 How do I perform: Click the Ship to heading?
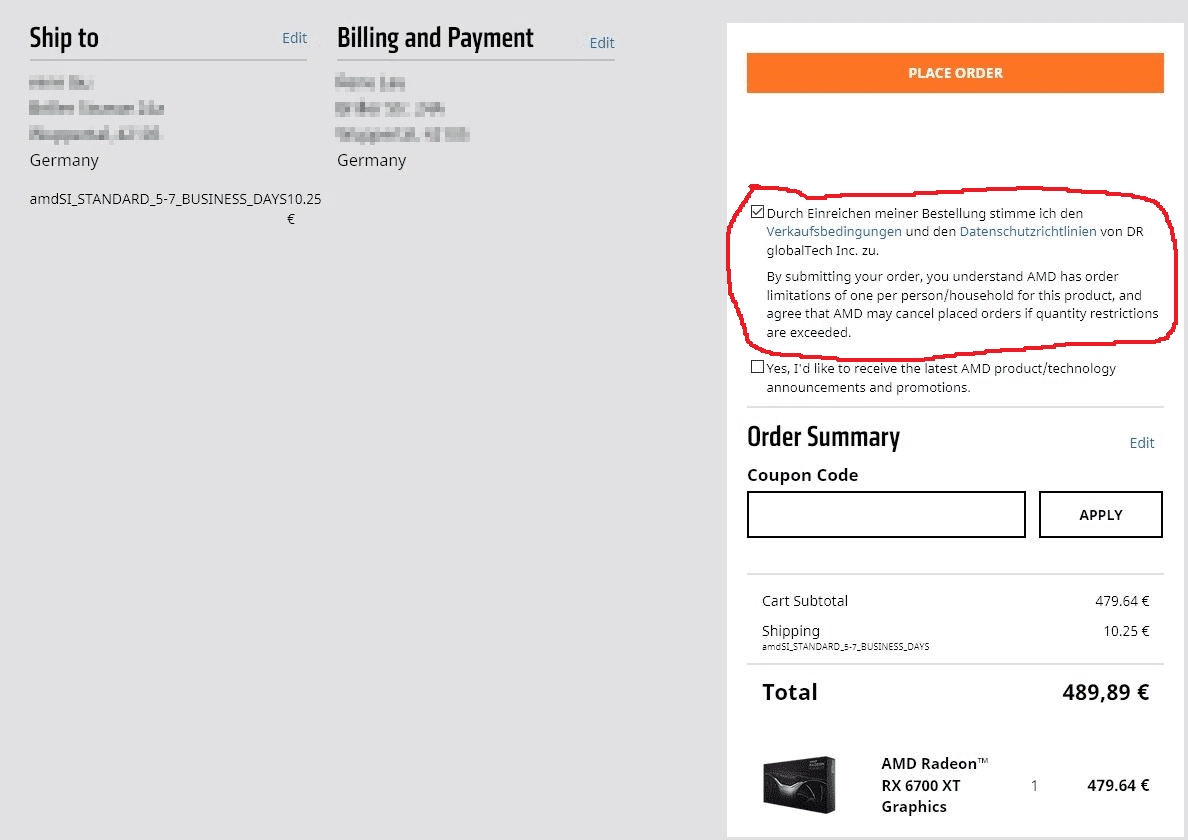click(x=64, y=38)
